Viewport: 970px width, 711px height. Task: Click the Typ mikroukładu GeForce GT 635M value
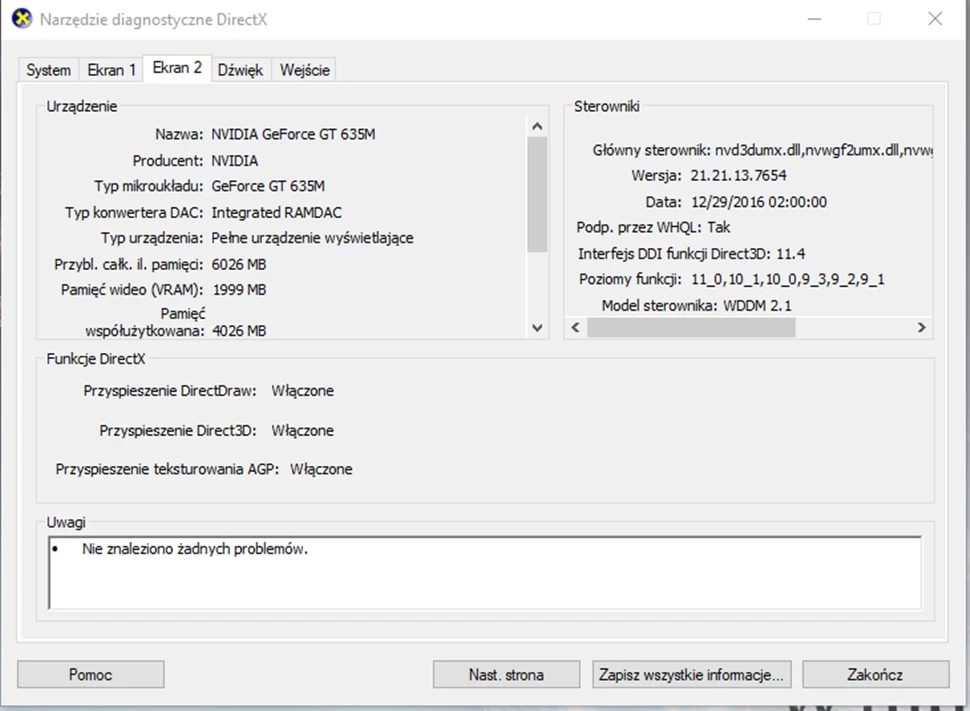pyautogui.click(x=268, y=186)
